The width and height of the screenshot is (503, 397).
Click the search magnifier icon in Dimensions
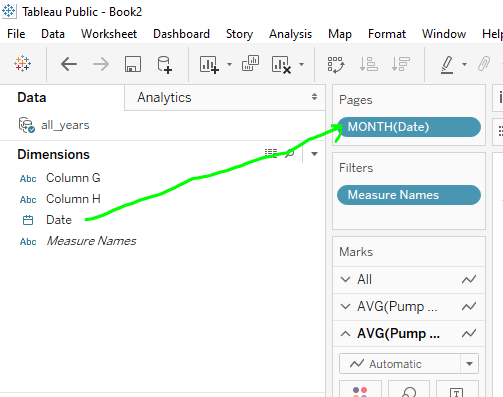pos(290,153)
